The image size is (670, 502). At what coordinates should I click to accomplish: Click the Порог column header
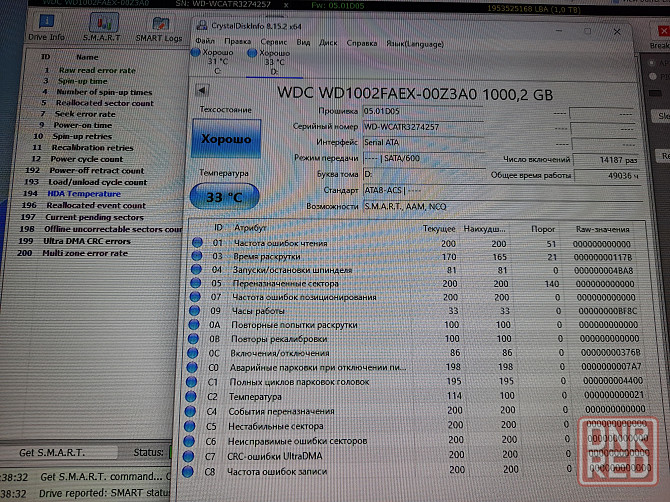pyautogui.click(x=543, y=229)
